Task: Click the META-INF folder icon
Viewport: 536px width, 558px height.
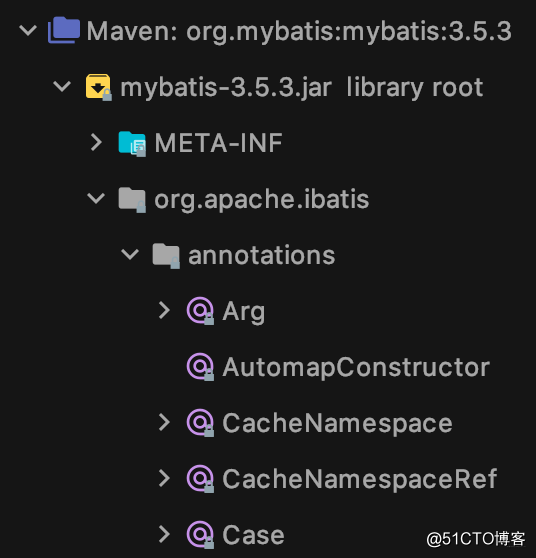Action: pyautogui.click(x=132, y=143)
